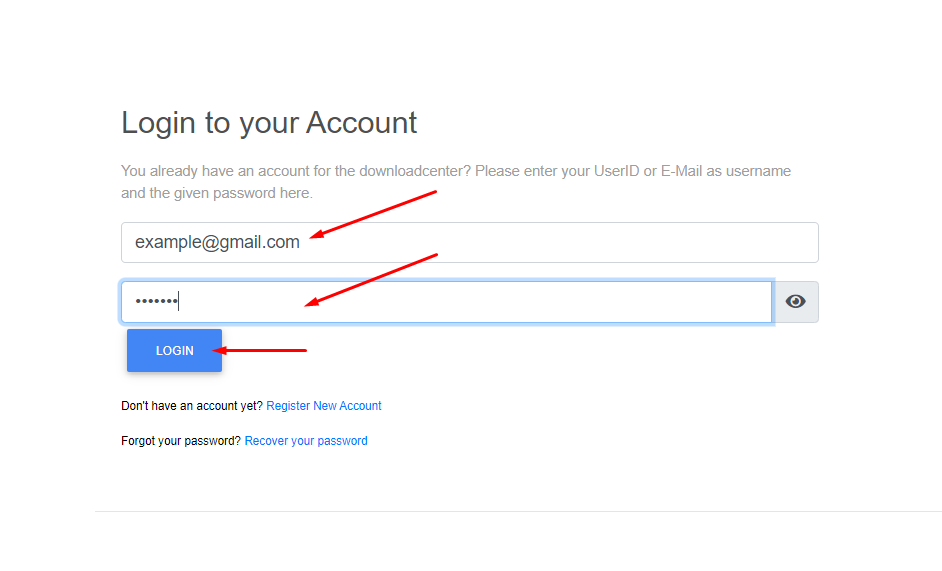This screenshot has height=571, width=942.
Task: Click the "Don't have an account yet?" text
Action: coord(192,406)
